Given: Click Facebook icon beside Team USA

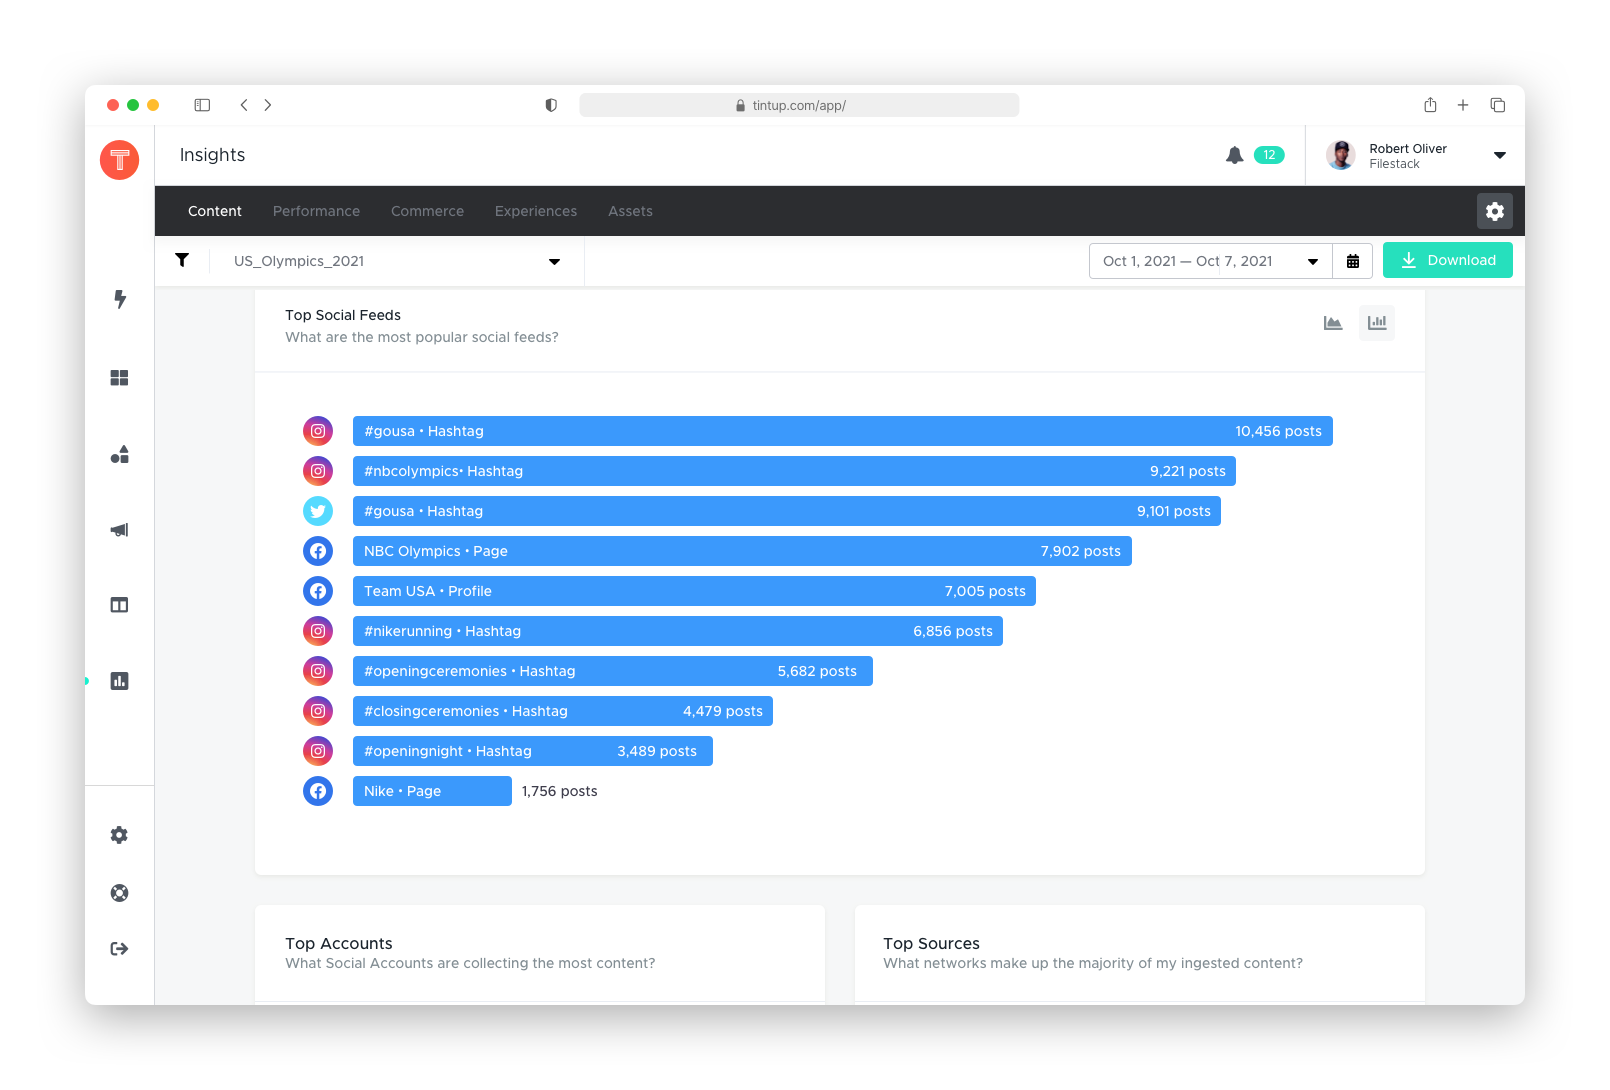Looking at the screenshot, I should 318,591.
